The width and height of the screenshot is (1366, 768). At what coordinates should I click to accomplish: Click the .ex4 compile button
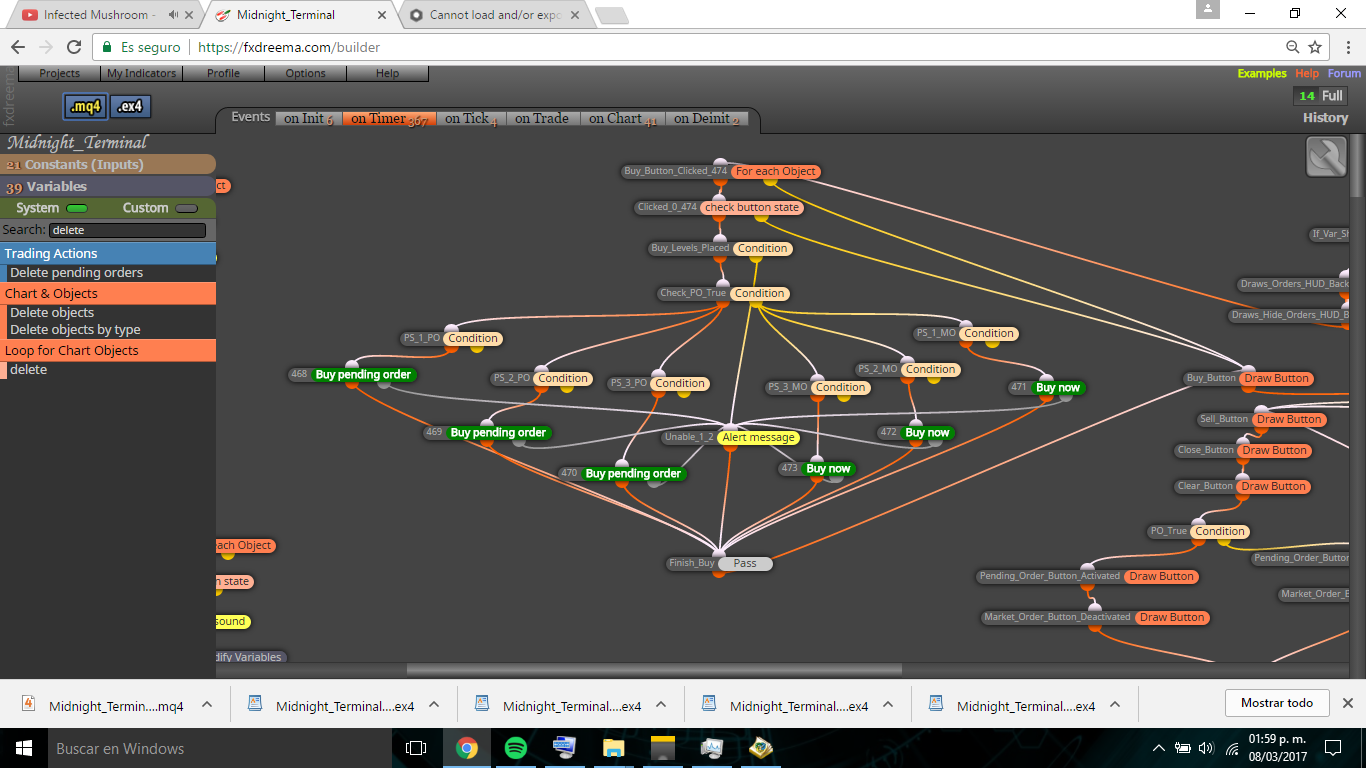131,106
